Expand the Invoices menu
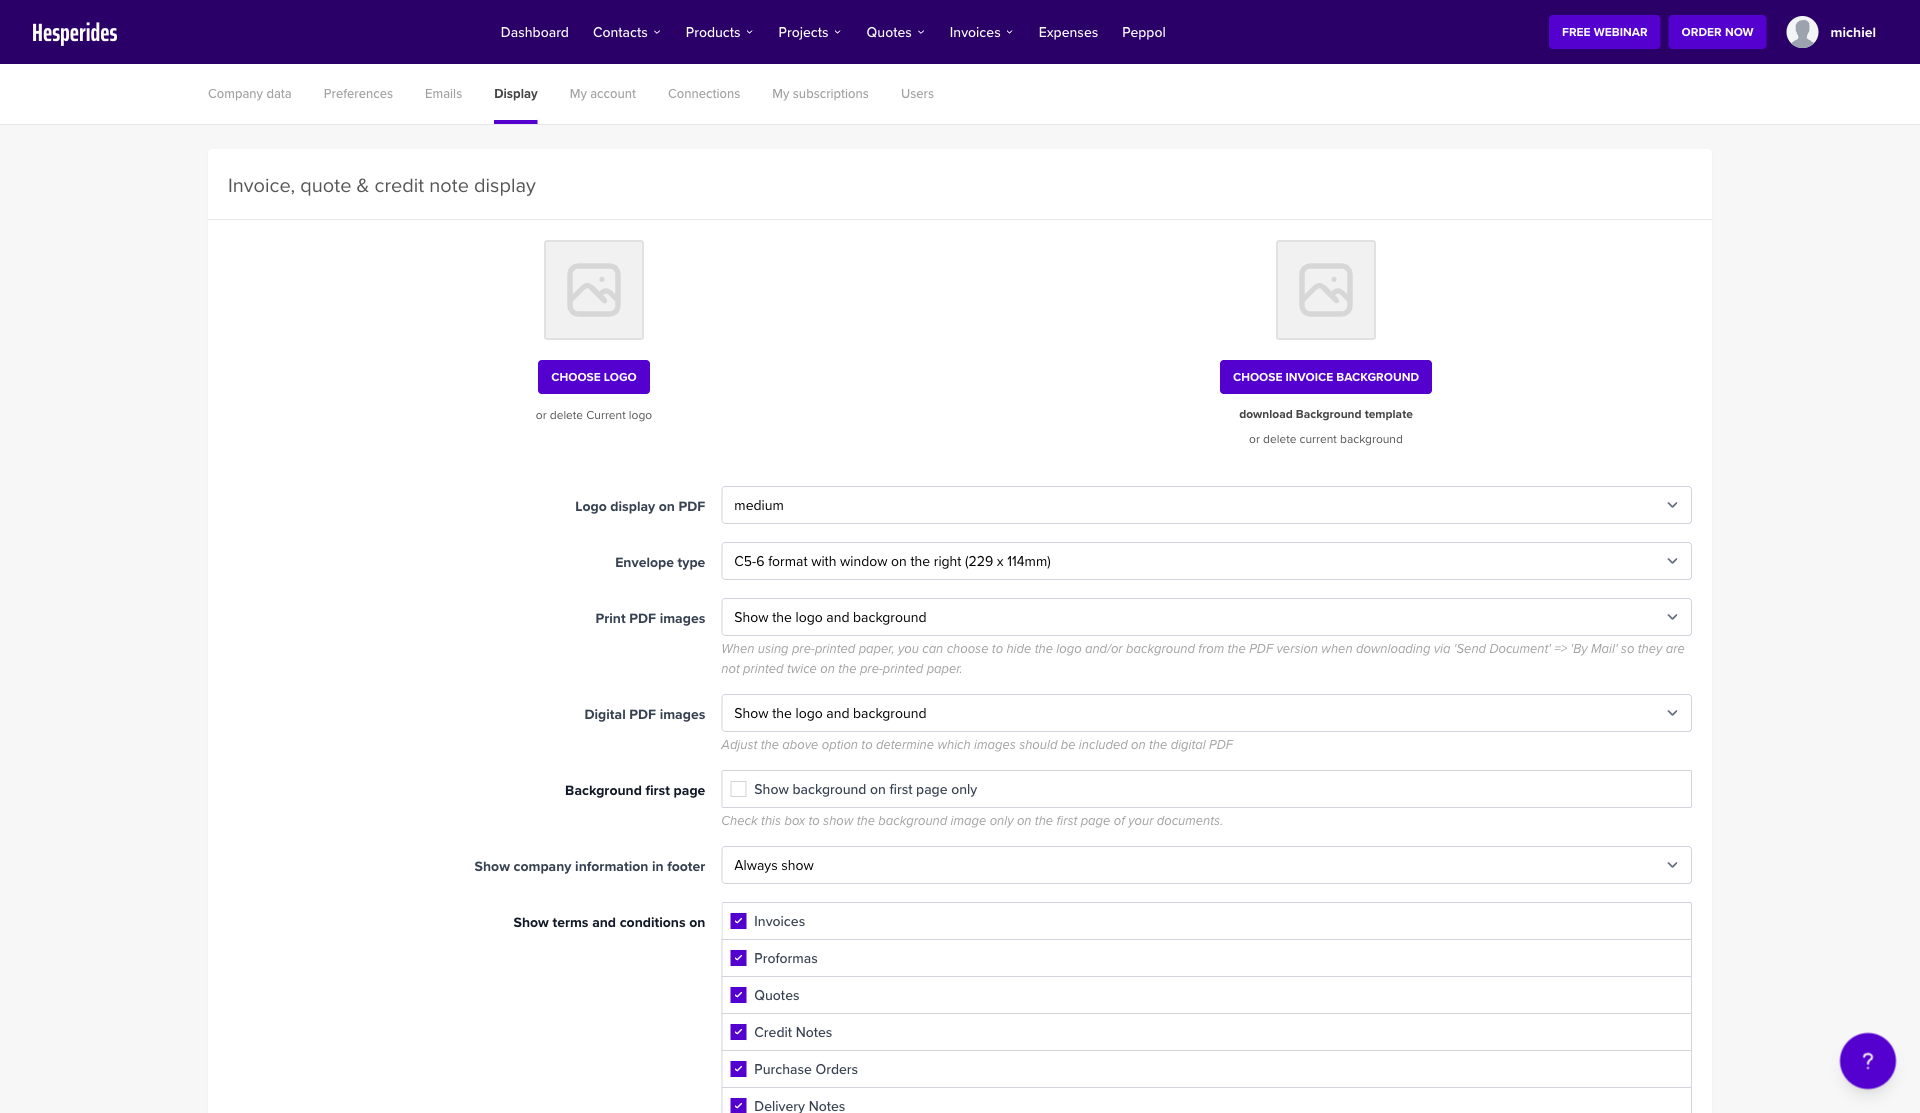 982,32
